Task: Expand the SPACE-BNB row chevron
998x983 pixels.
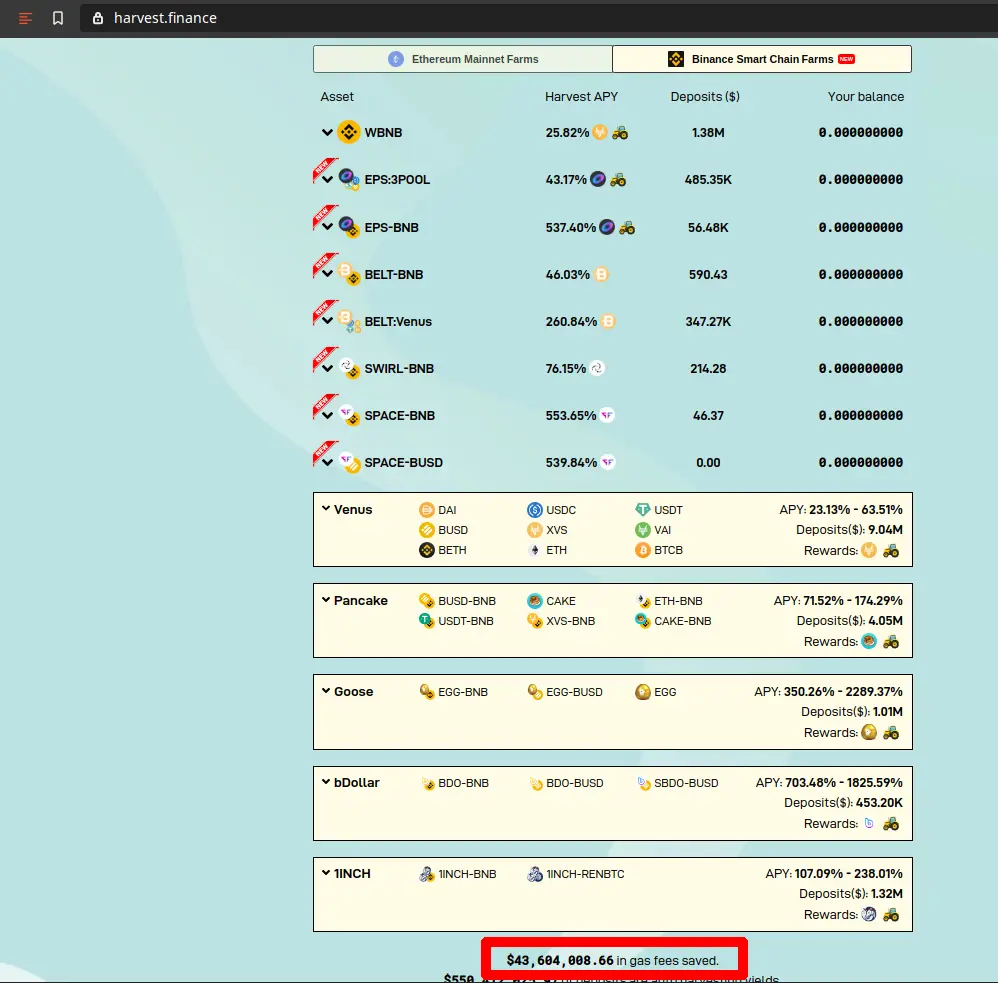Action: click(x=327, y=416)
